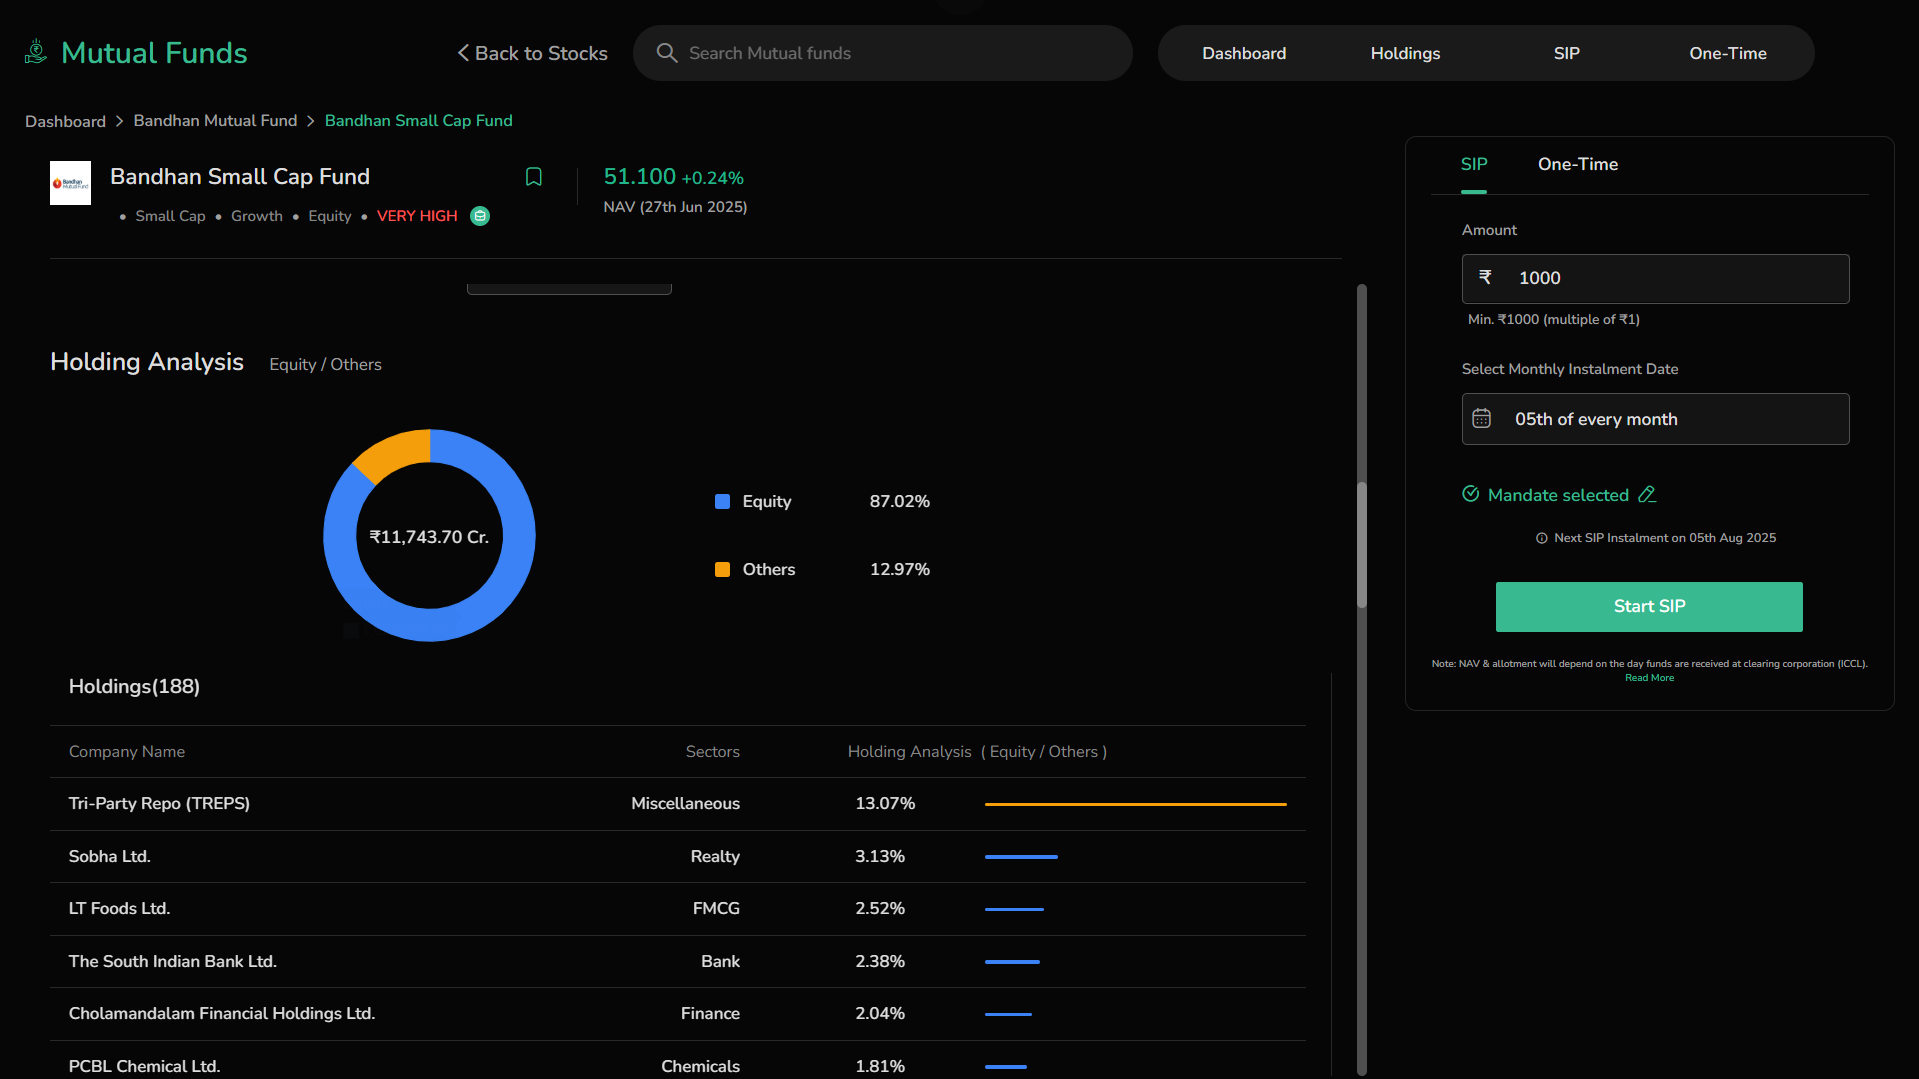Viewport: 1919px width, 1079px height.
Task: Click the Growth tag
Action: click(x=257, y=216)
